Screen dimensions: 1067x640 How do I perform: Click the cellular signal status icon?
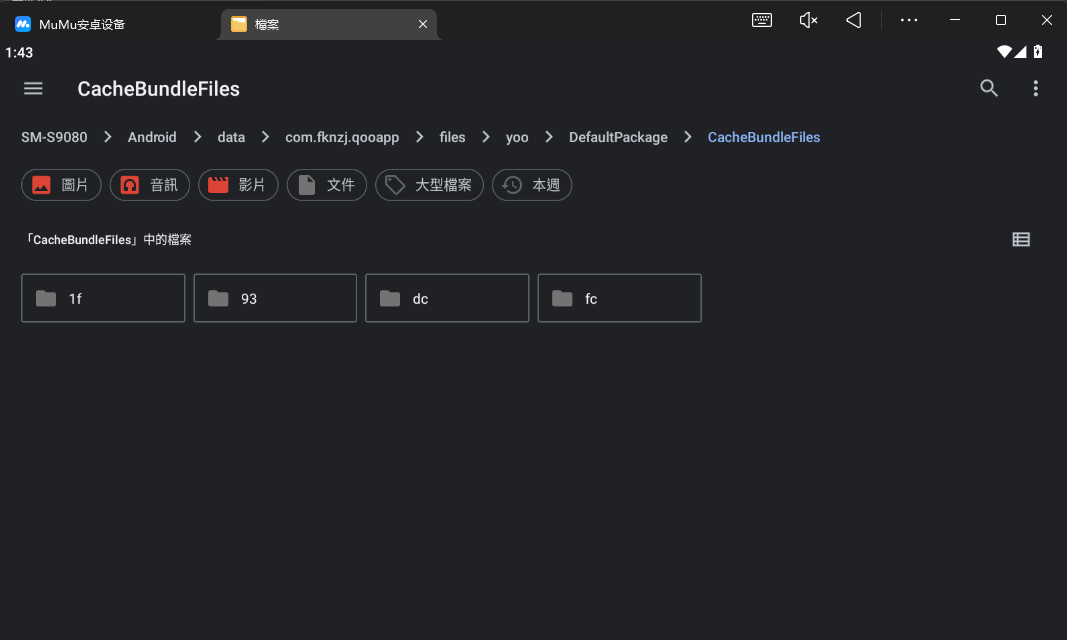point(1020,52)
